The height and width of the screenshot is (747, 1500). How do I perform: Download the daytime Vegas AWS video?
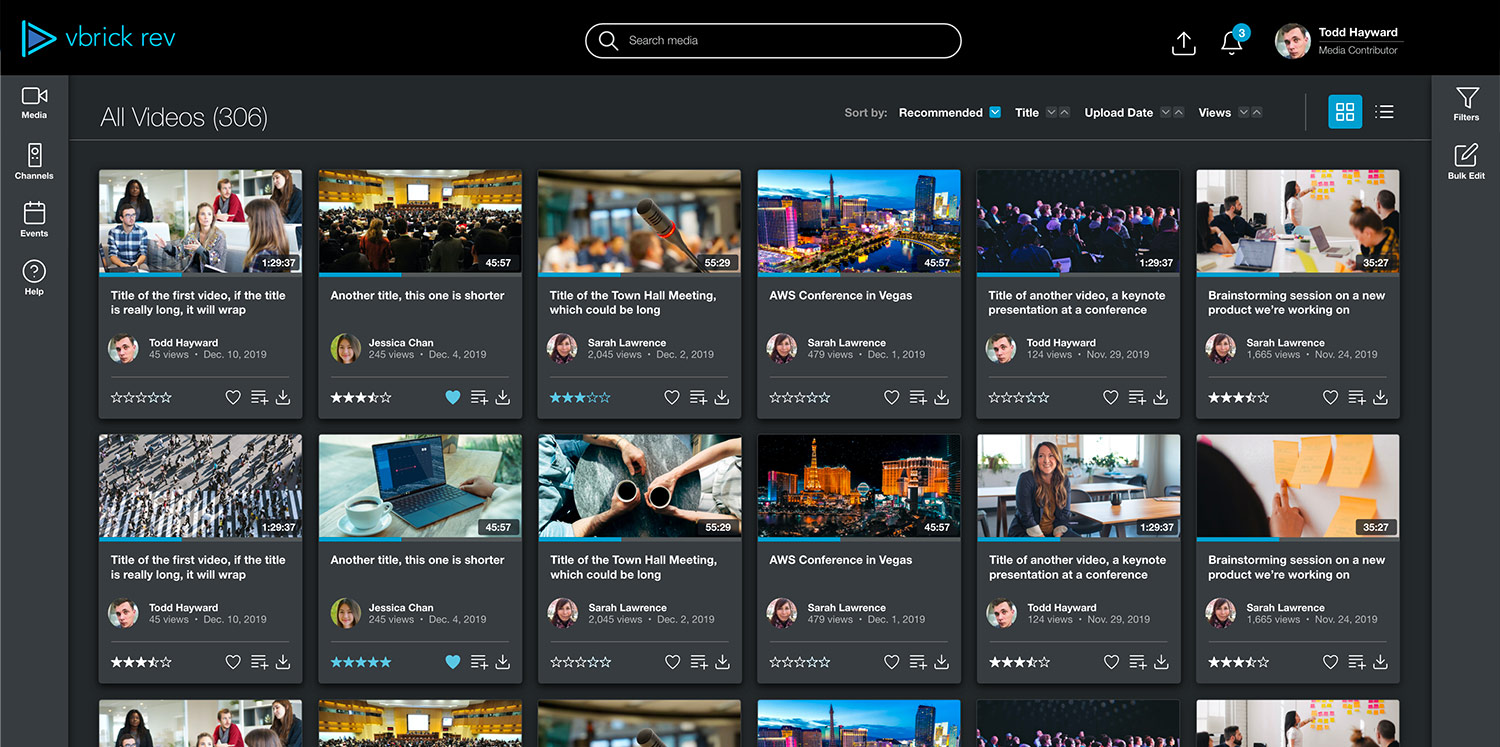click(942, 397)
